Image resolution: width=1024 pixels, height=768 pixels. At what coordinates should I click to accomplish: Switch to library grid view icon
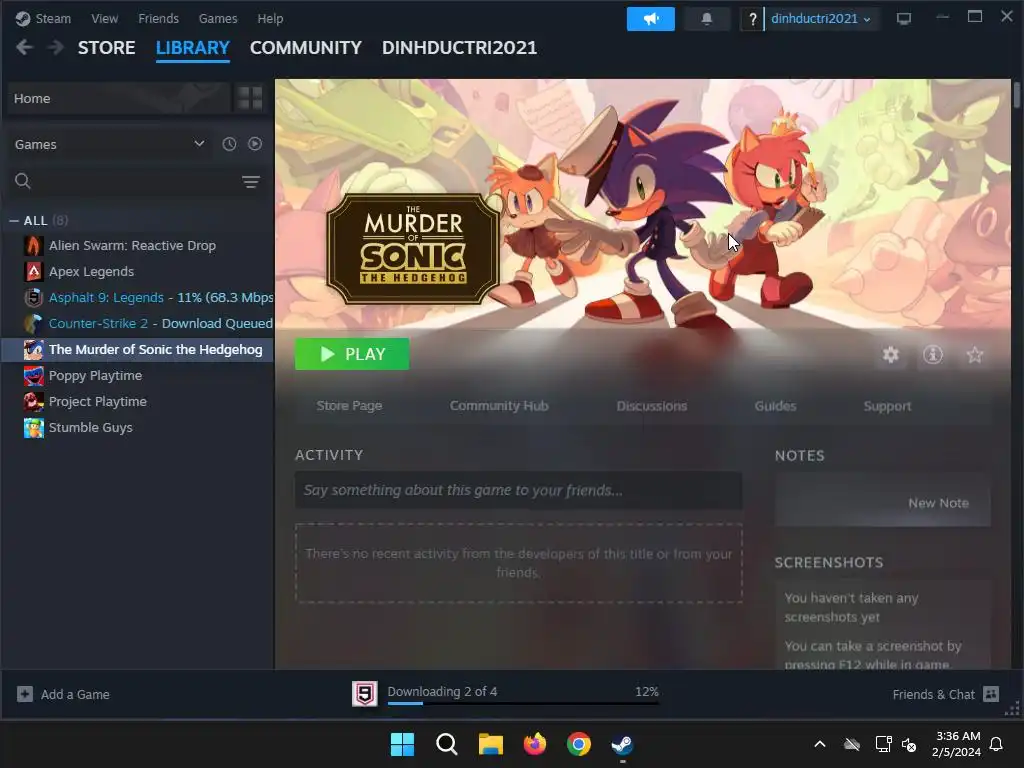(x=249, y=98)
